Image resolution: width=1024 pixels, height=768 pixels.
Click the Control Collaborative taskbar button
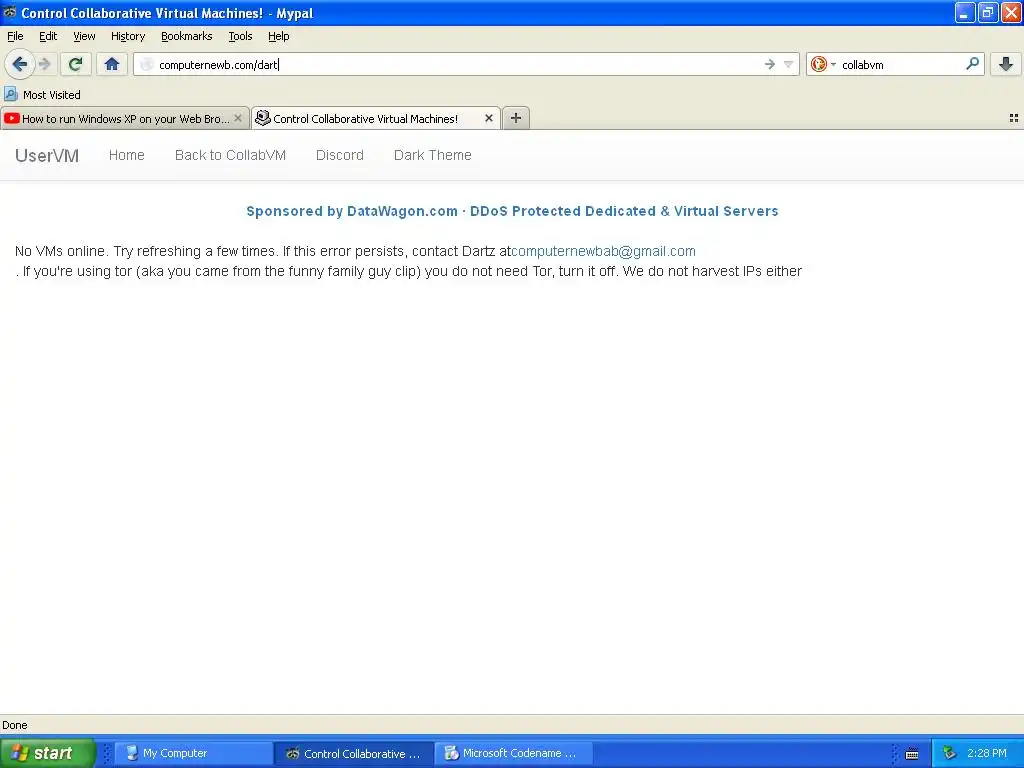click(353, 753)
